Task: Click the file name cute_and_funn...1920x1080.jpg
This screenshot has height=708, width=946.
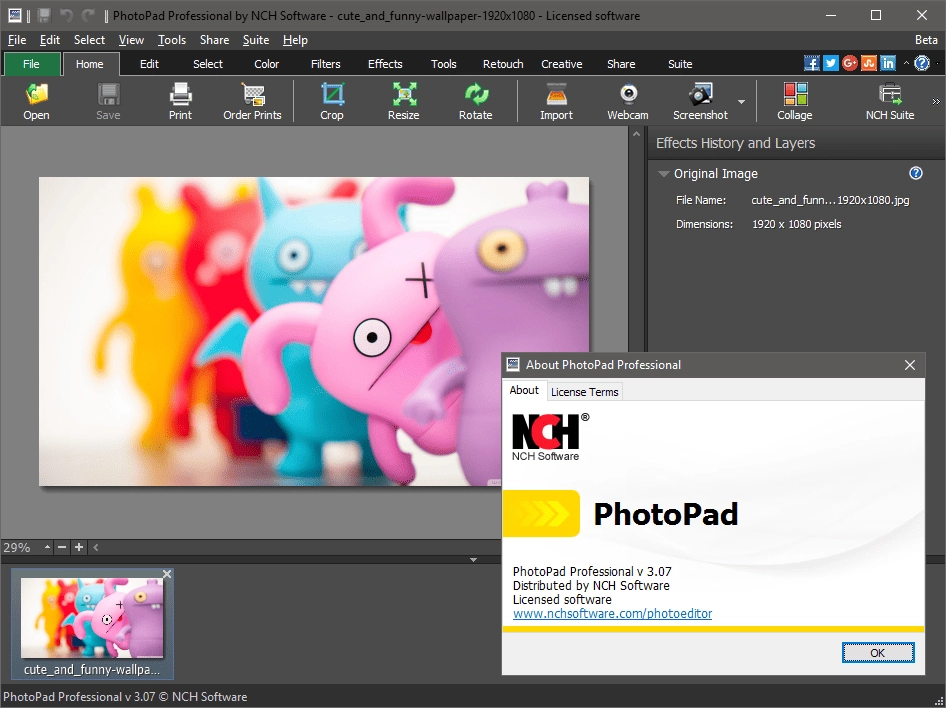Action: click(x=830, y=200)
